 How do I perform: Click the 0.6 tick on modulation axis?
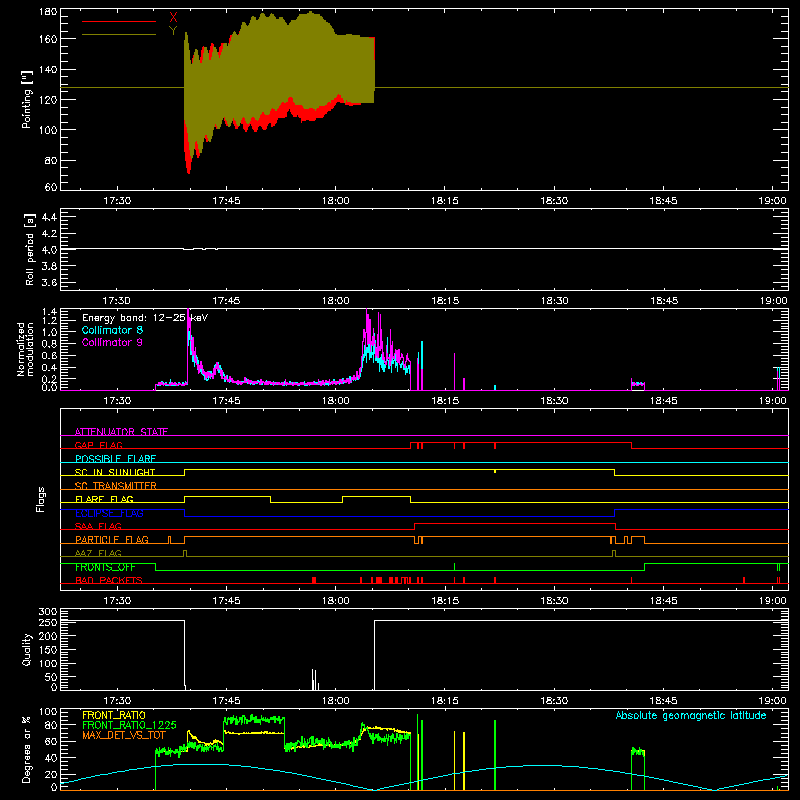point(50,356)
